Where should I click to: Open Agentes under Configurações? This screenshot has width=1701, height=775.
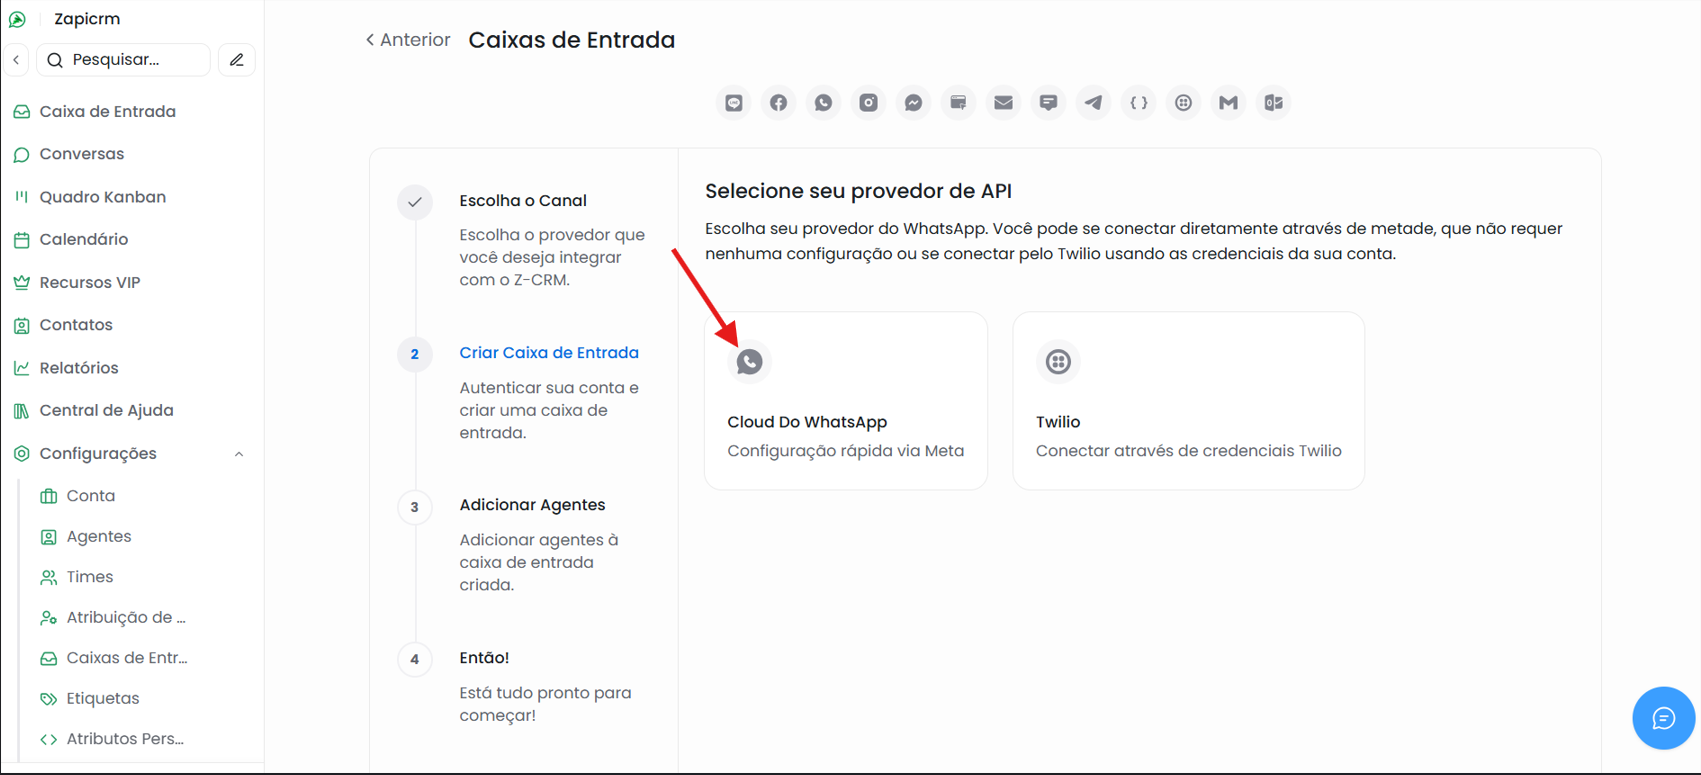click(x=99, y=537)
